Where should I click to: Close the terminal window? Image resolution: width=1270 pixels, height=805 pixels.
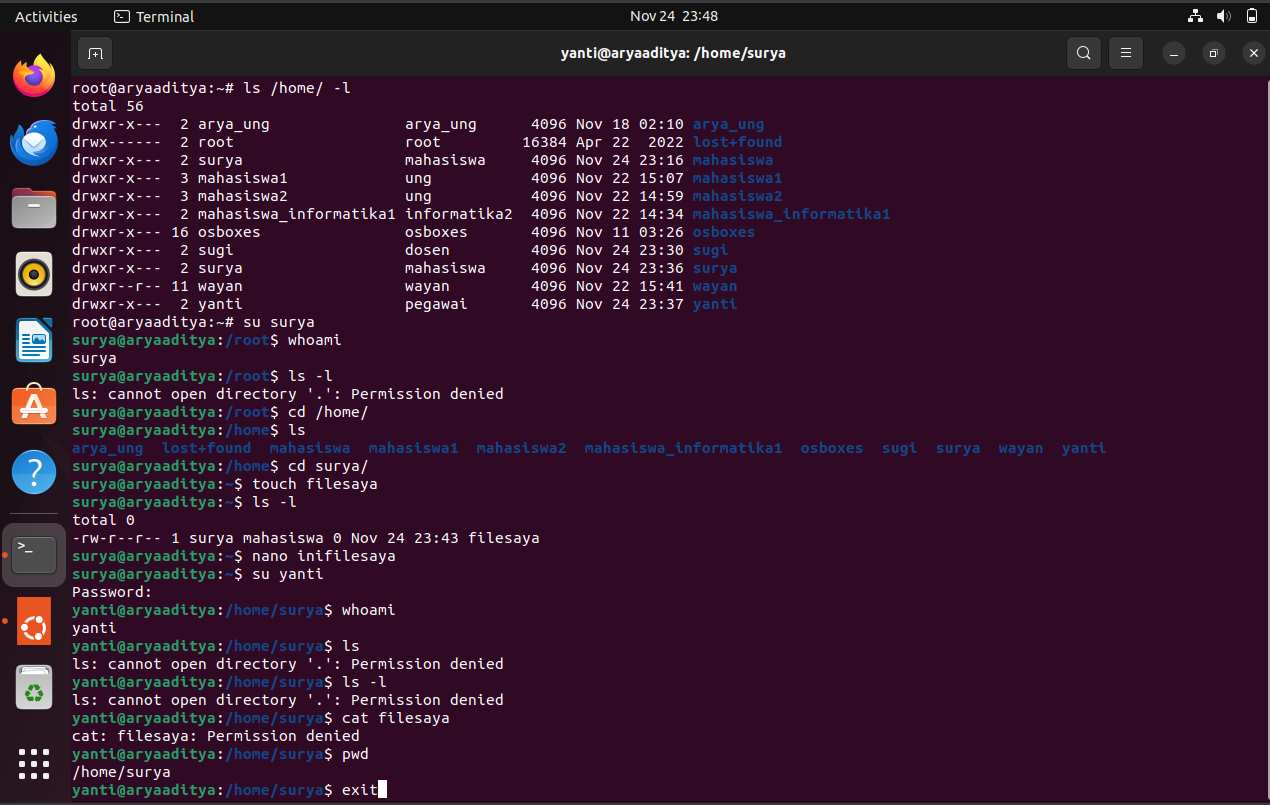tap(1251, 53)
